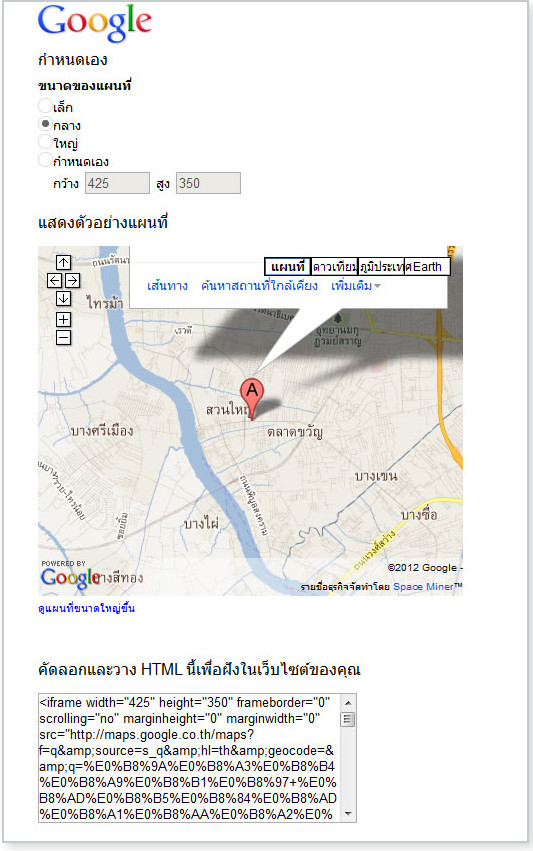Click the บางซื่อ label on map
Screen dimensions: 533x851
(x=419, y=515)
